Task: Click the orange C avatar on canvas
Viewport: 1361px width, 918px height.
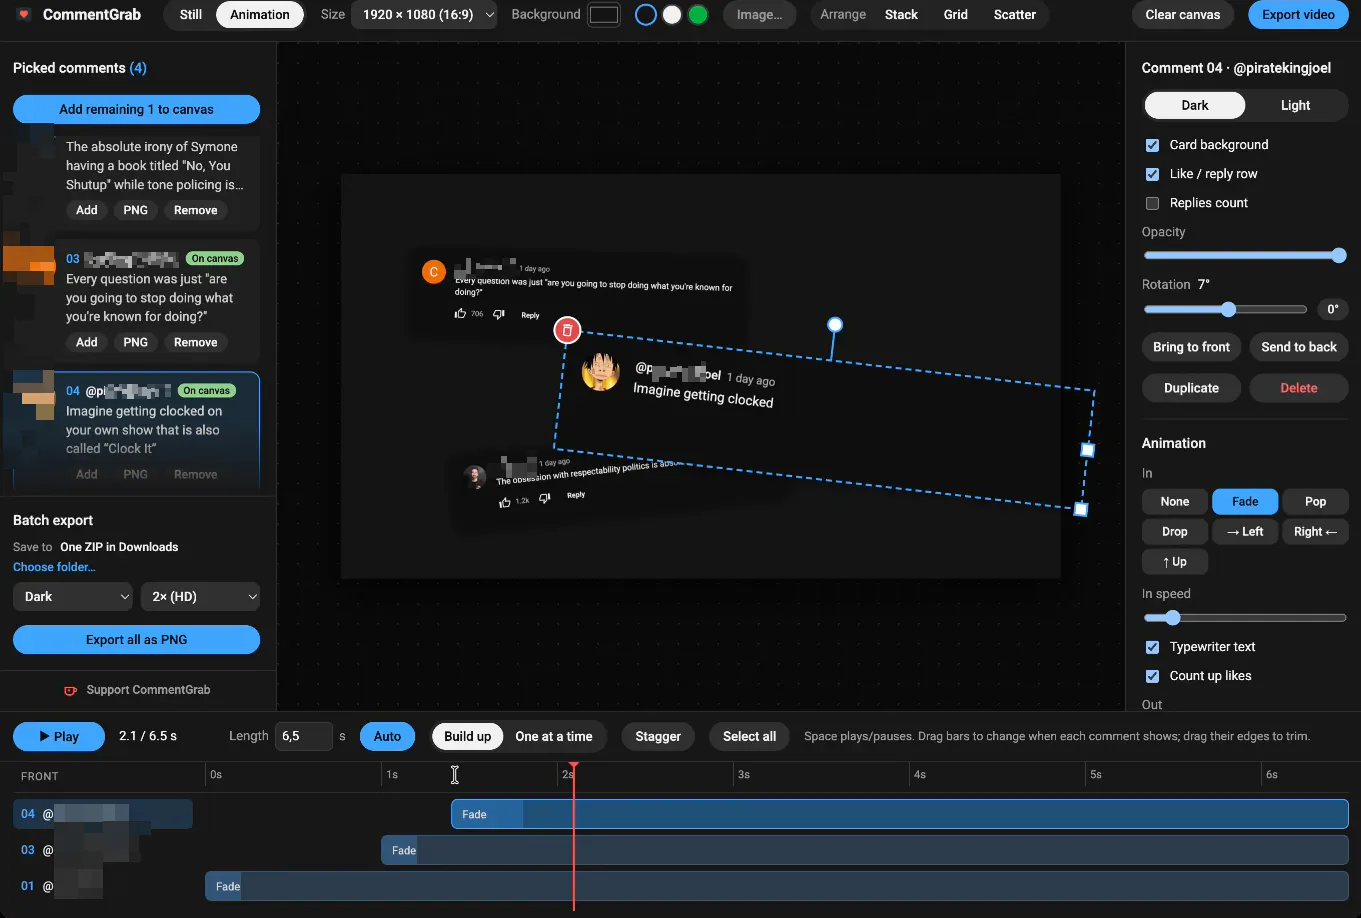Action: pos(433,272)
